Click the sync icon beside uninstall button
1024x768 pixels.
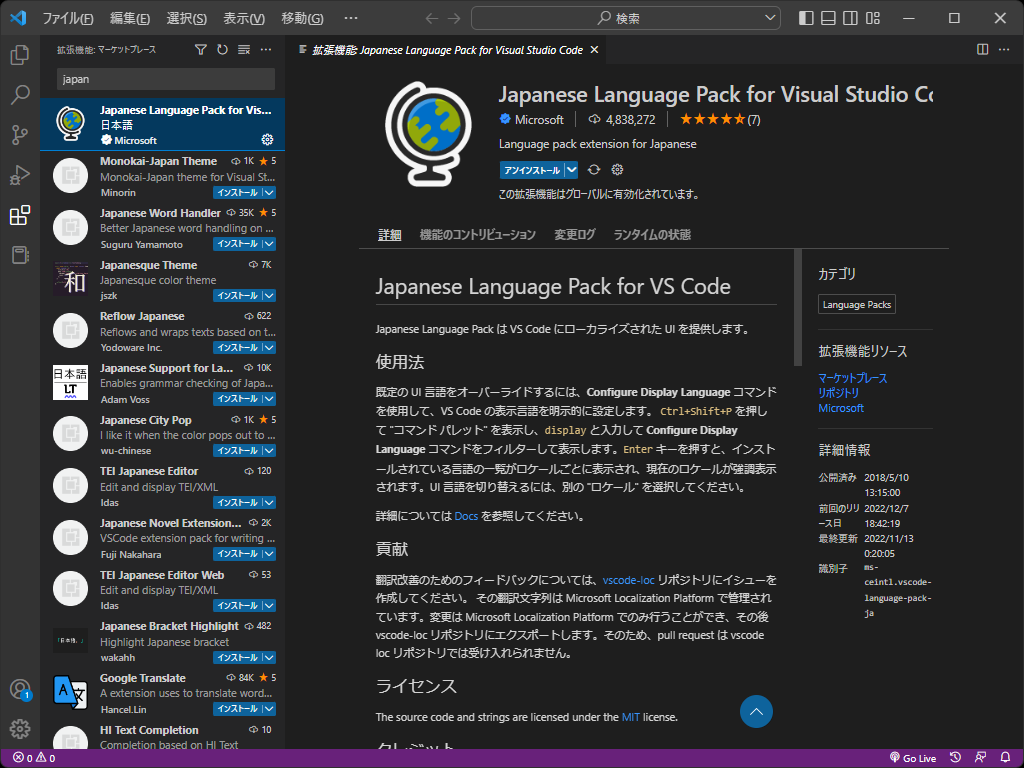tap(594, 170)
